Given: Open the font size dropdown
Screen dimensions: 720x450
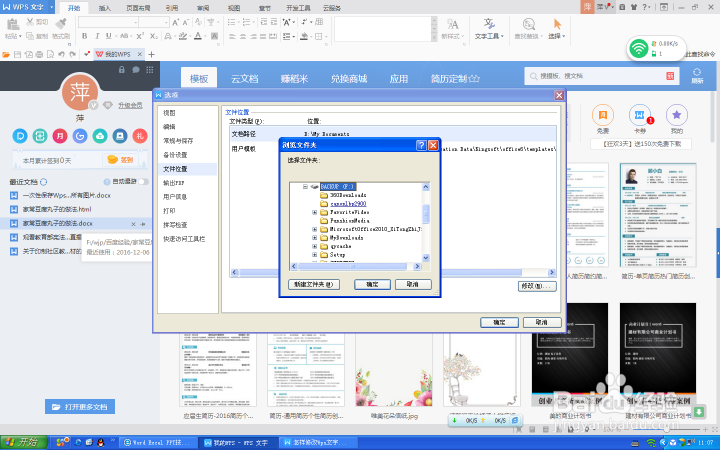Looking at the screenshot, I should pyautogui.click(x=166, y=22).
